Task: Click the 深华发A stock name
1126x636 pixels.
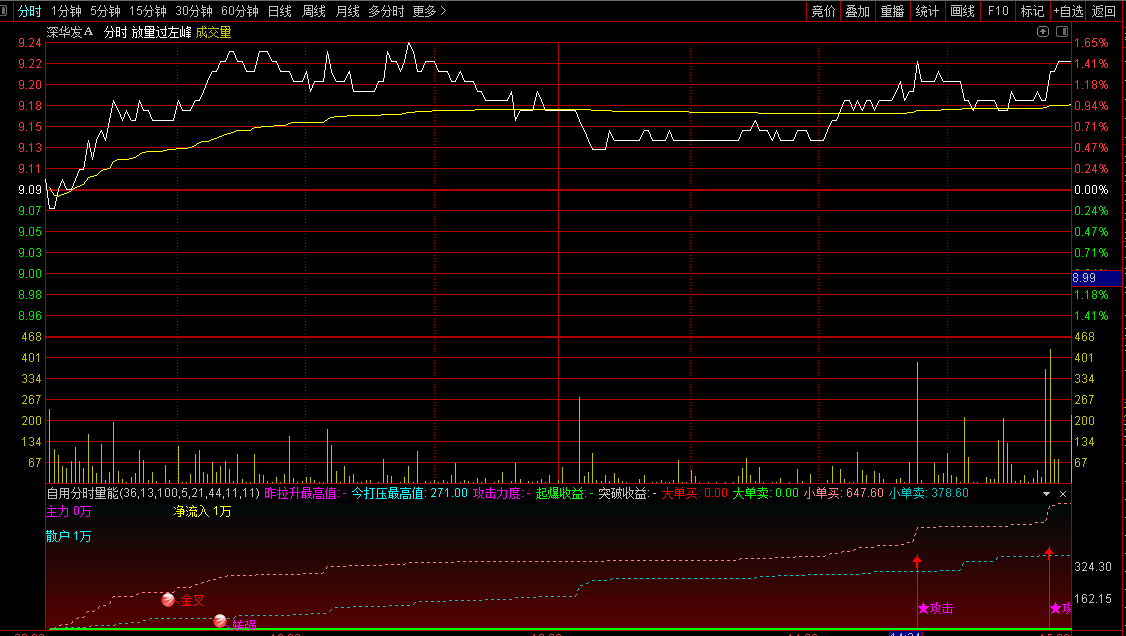Action: click(70, 32)
